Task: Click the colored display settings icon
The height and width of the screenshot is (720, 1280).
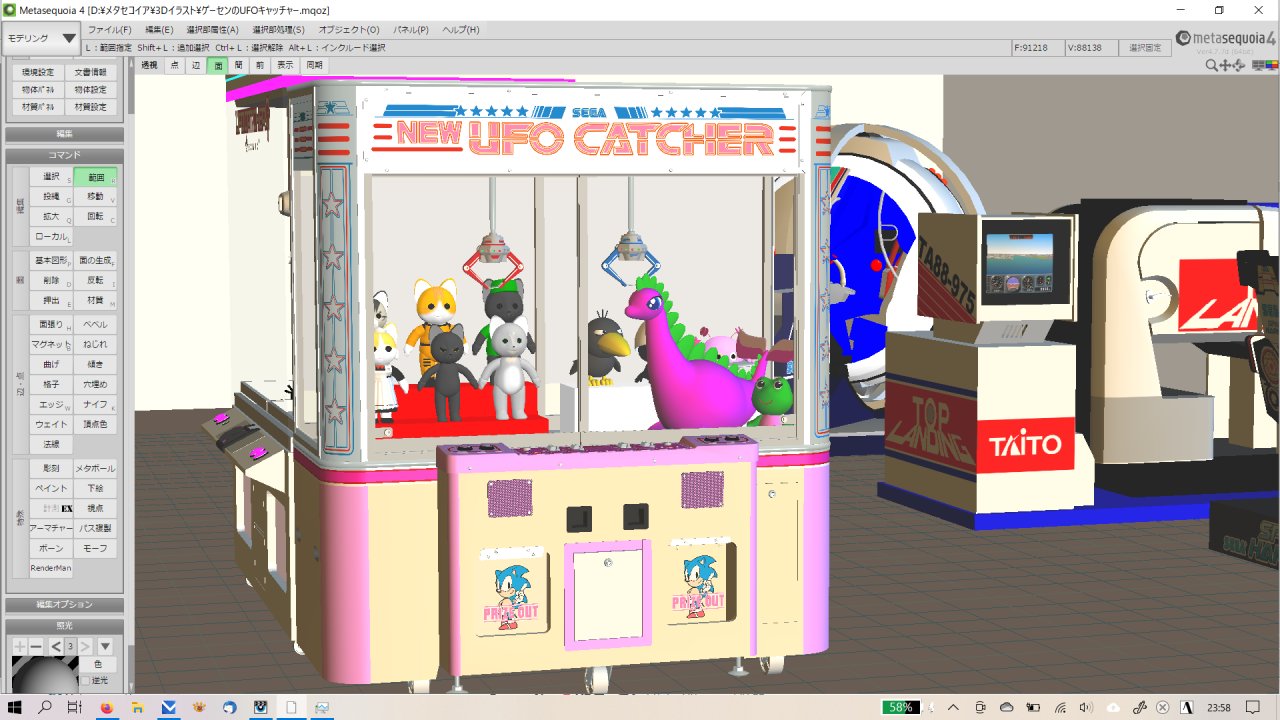Action: click(x=1270, y=66)
